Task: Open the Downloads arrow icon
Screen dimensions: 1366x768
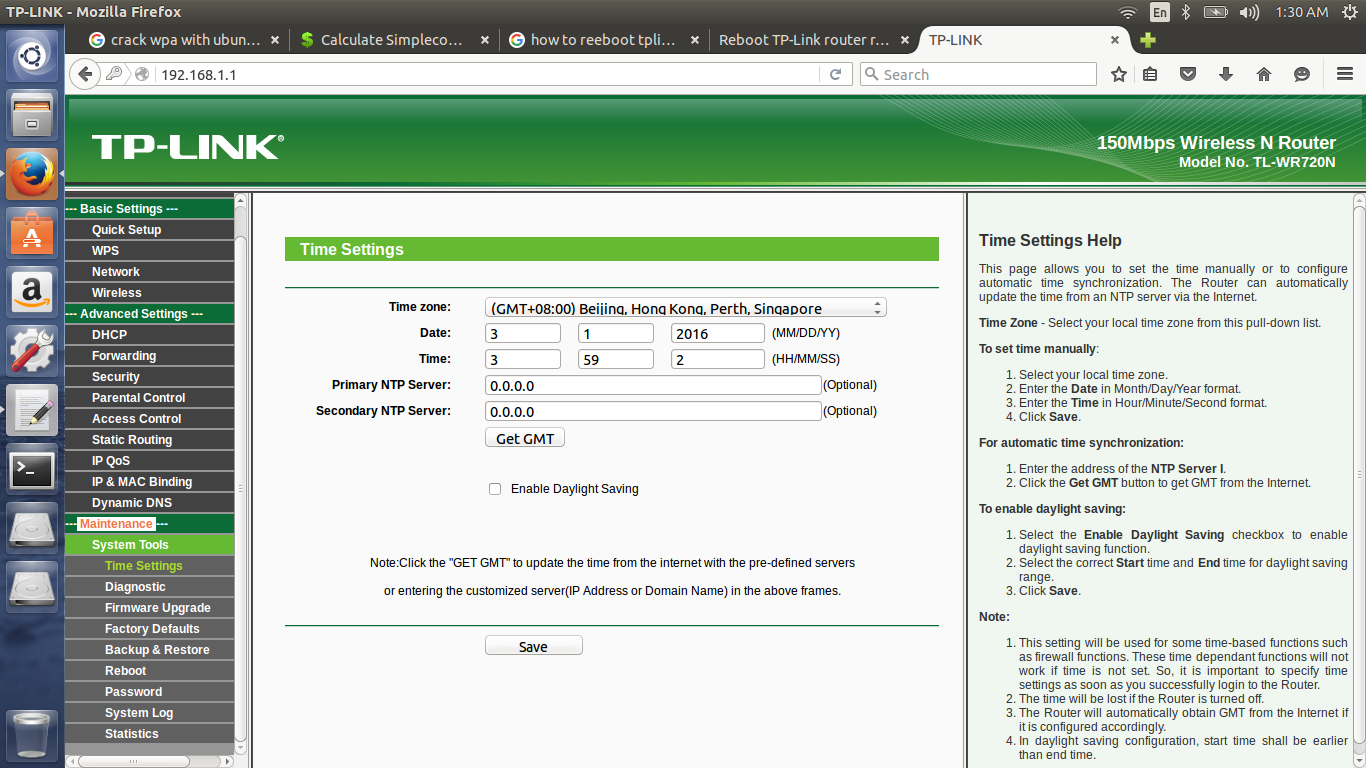Action: point(1226,74)
